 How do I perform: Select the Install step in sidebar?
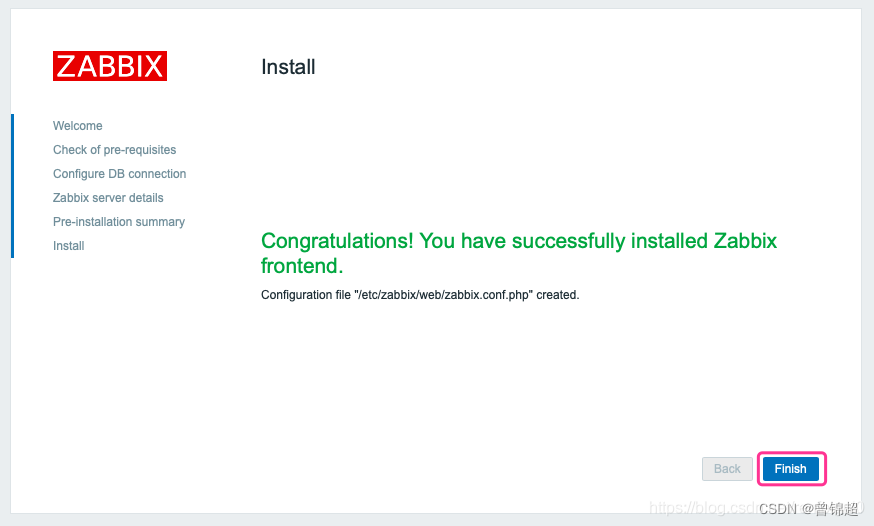tap(69, 246)
